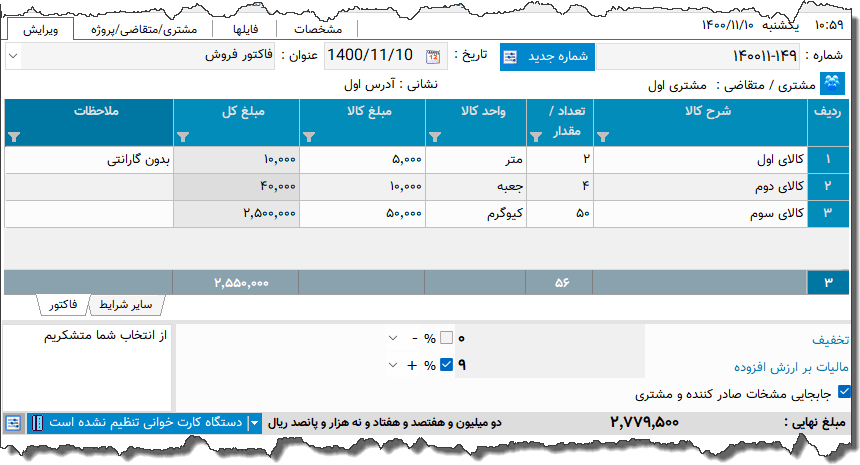The height and width of the screenshot is (465, 860).
Task: Click the تخفیف link label
Action: [x=830, y=340]
